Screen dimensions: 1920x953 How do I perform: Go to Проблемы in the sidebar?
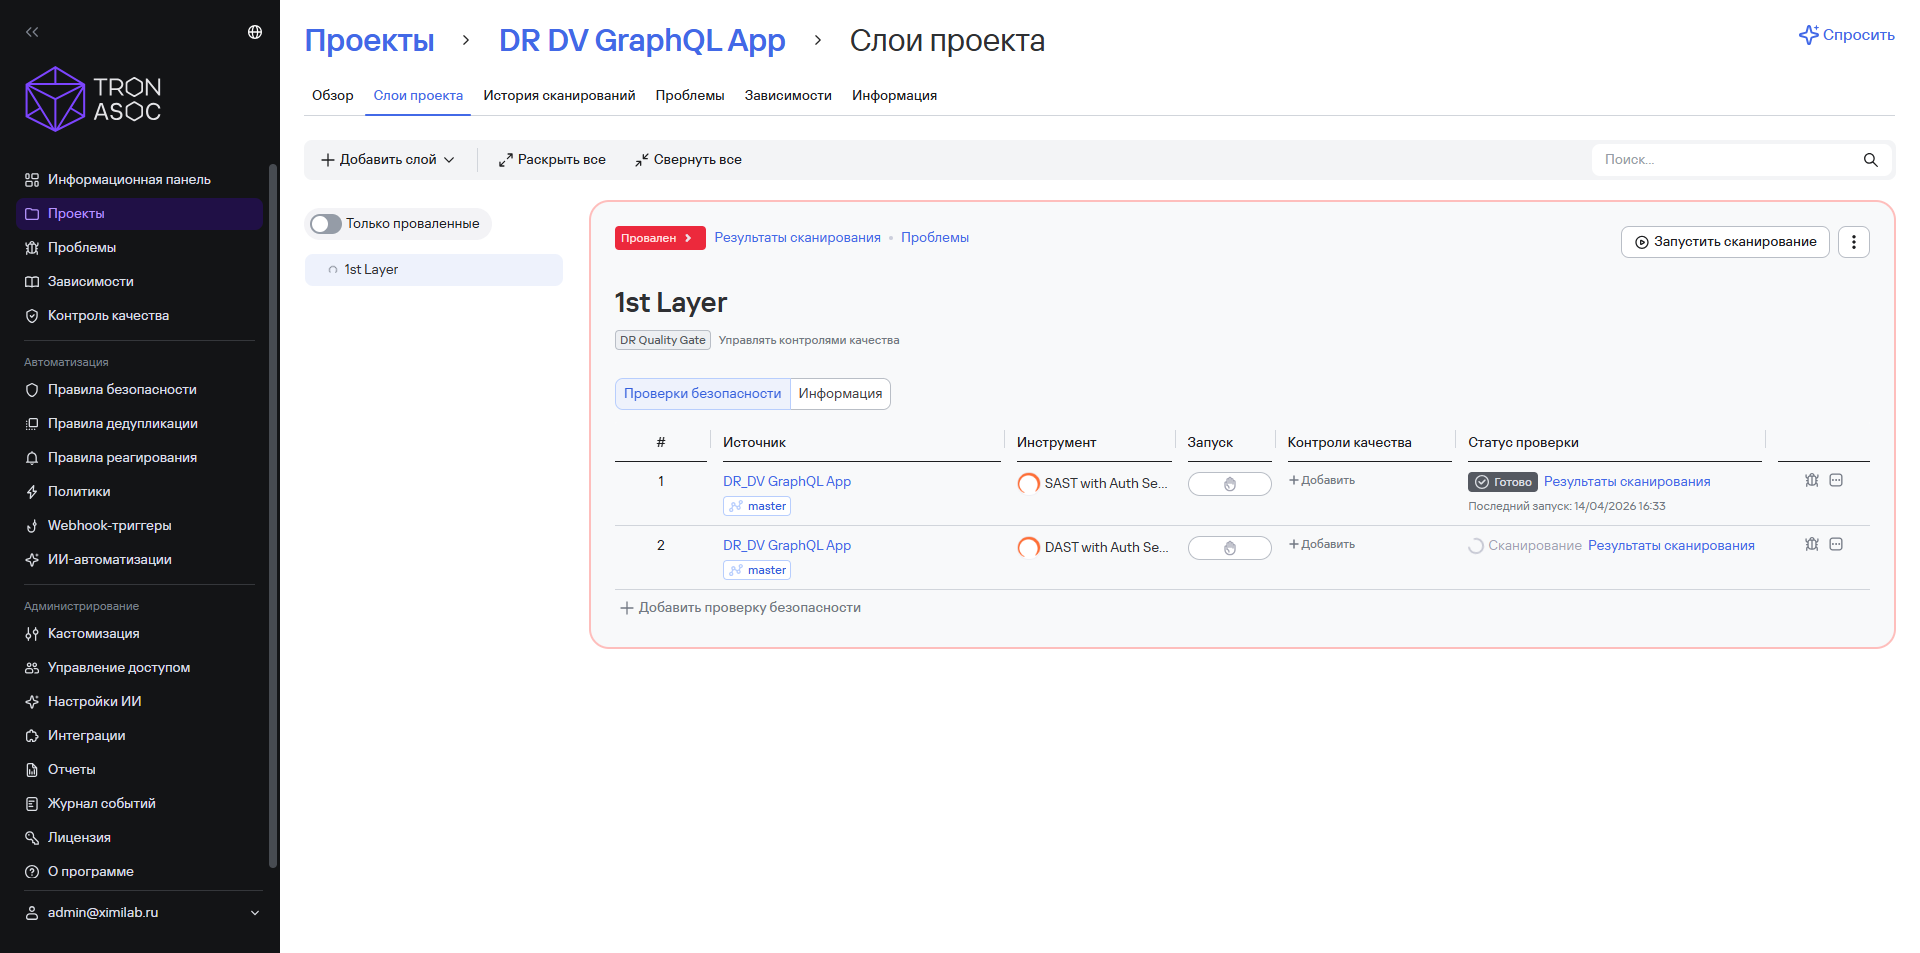(139, 248)
